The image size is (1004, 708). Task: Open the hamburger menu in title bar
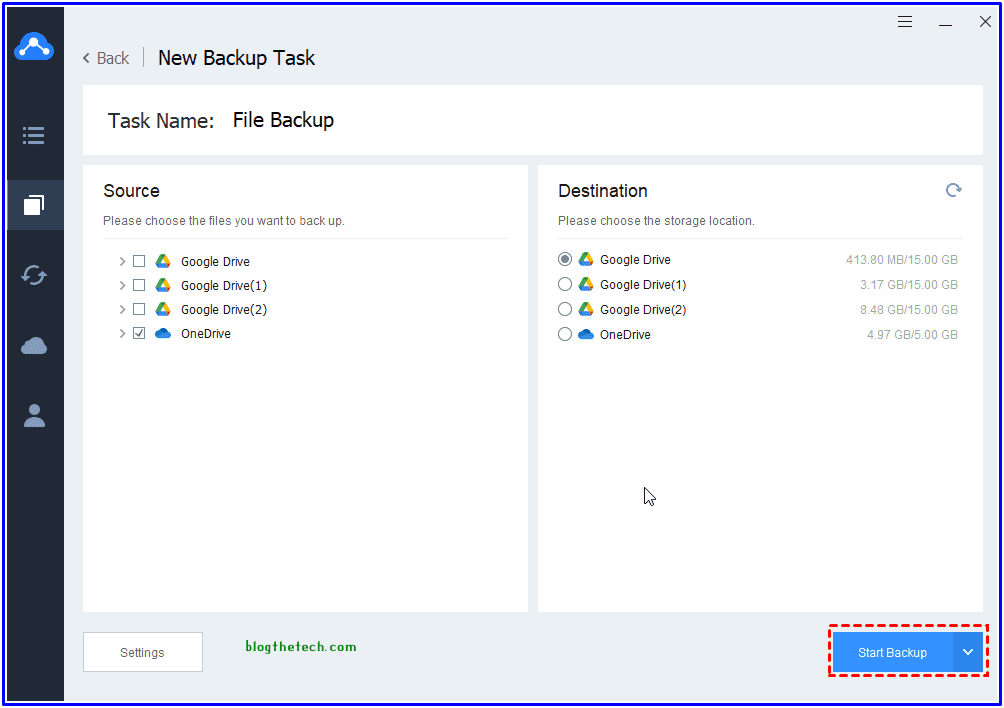click(x=905, y=22)
